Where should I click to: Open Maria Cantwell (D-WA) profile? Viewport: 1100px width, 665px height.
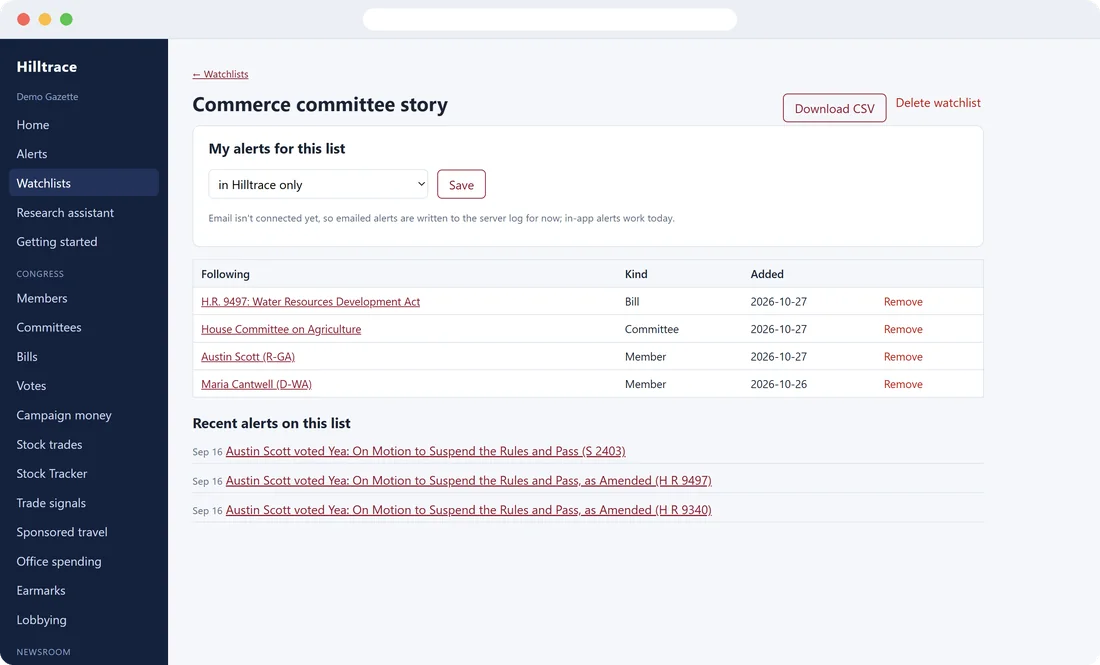pyautogui.click(x=256, y=384)
